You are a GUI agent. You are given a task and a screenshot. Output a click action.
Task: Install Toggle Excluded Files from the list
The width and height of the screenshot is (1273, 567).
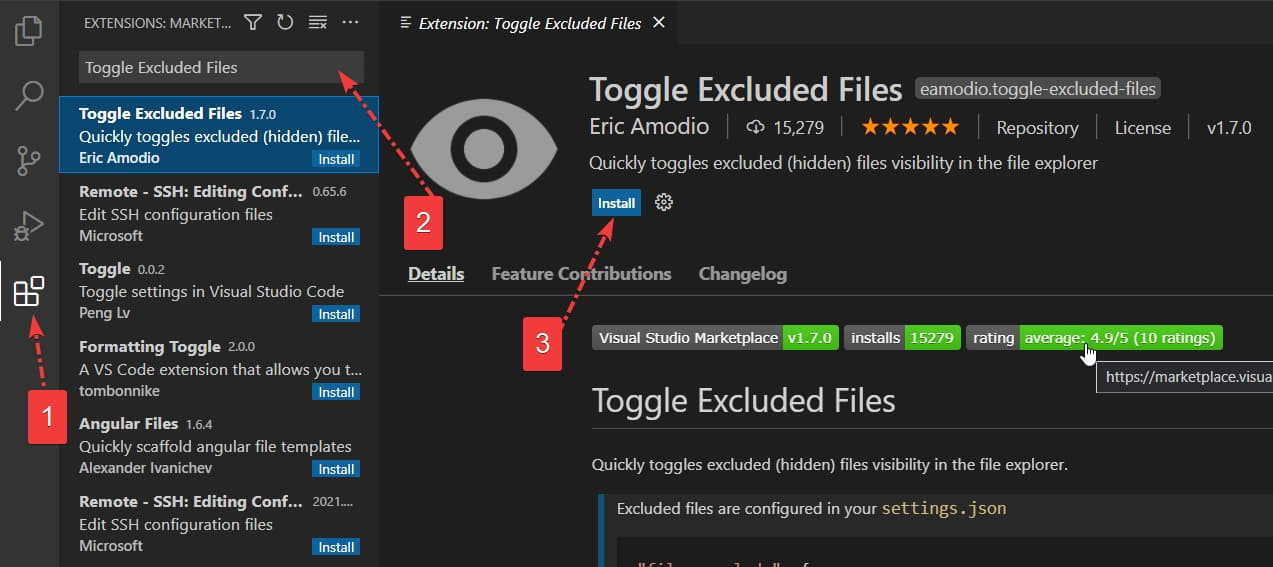(336, 159)
